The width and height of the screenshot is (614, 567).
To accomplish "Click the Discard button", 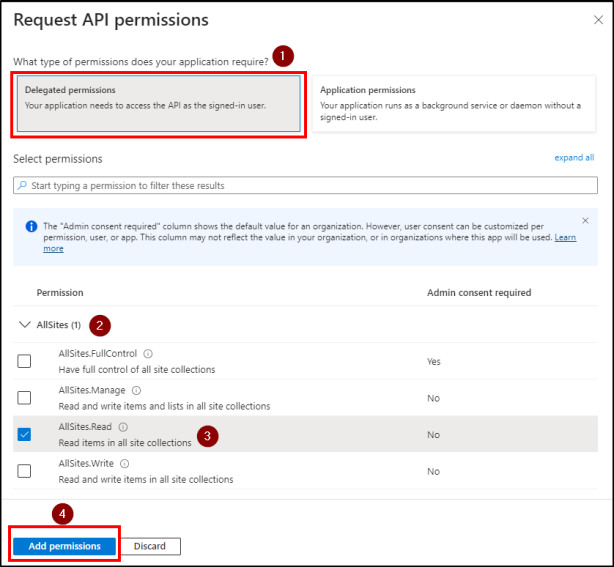I will click(x=150, y=546).
